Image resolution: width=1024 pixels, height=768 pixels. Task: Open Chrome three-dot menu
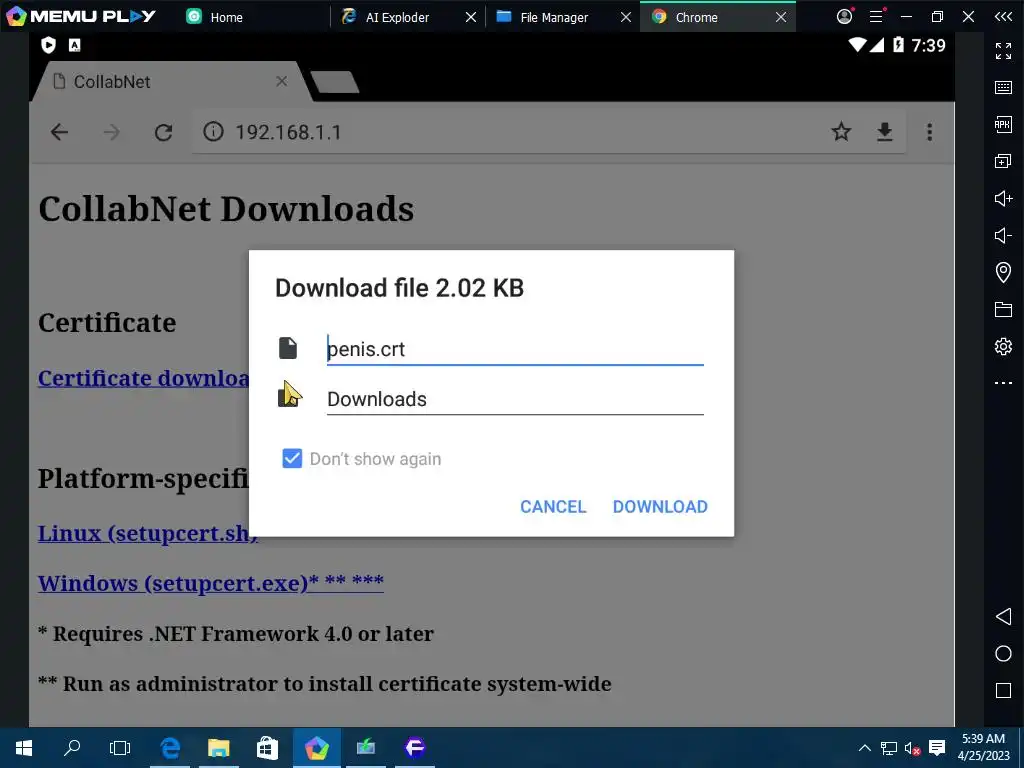pos(929,132)
